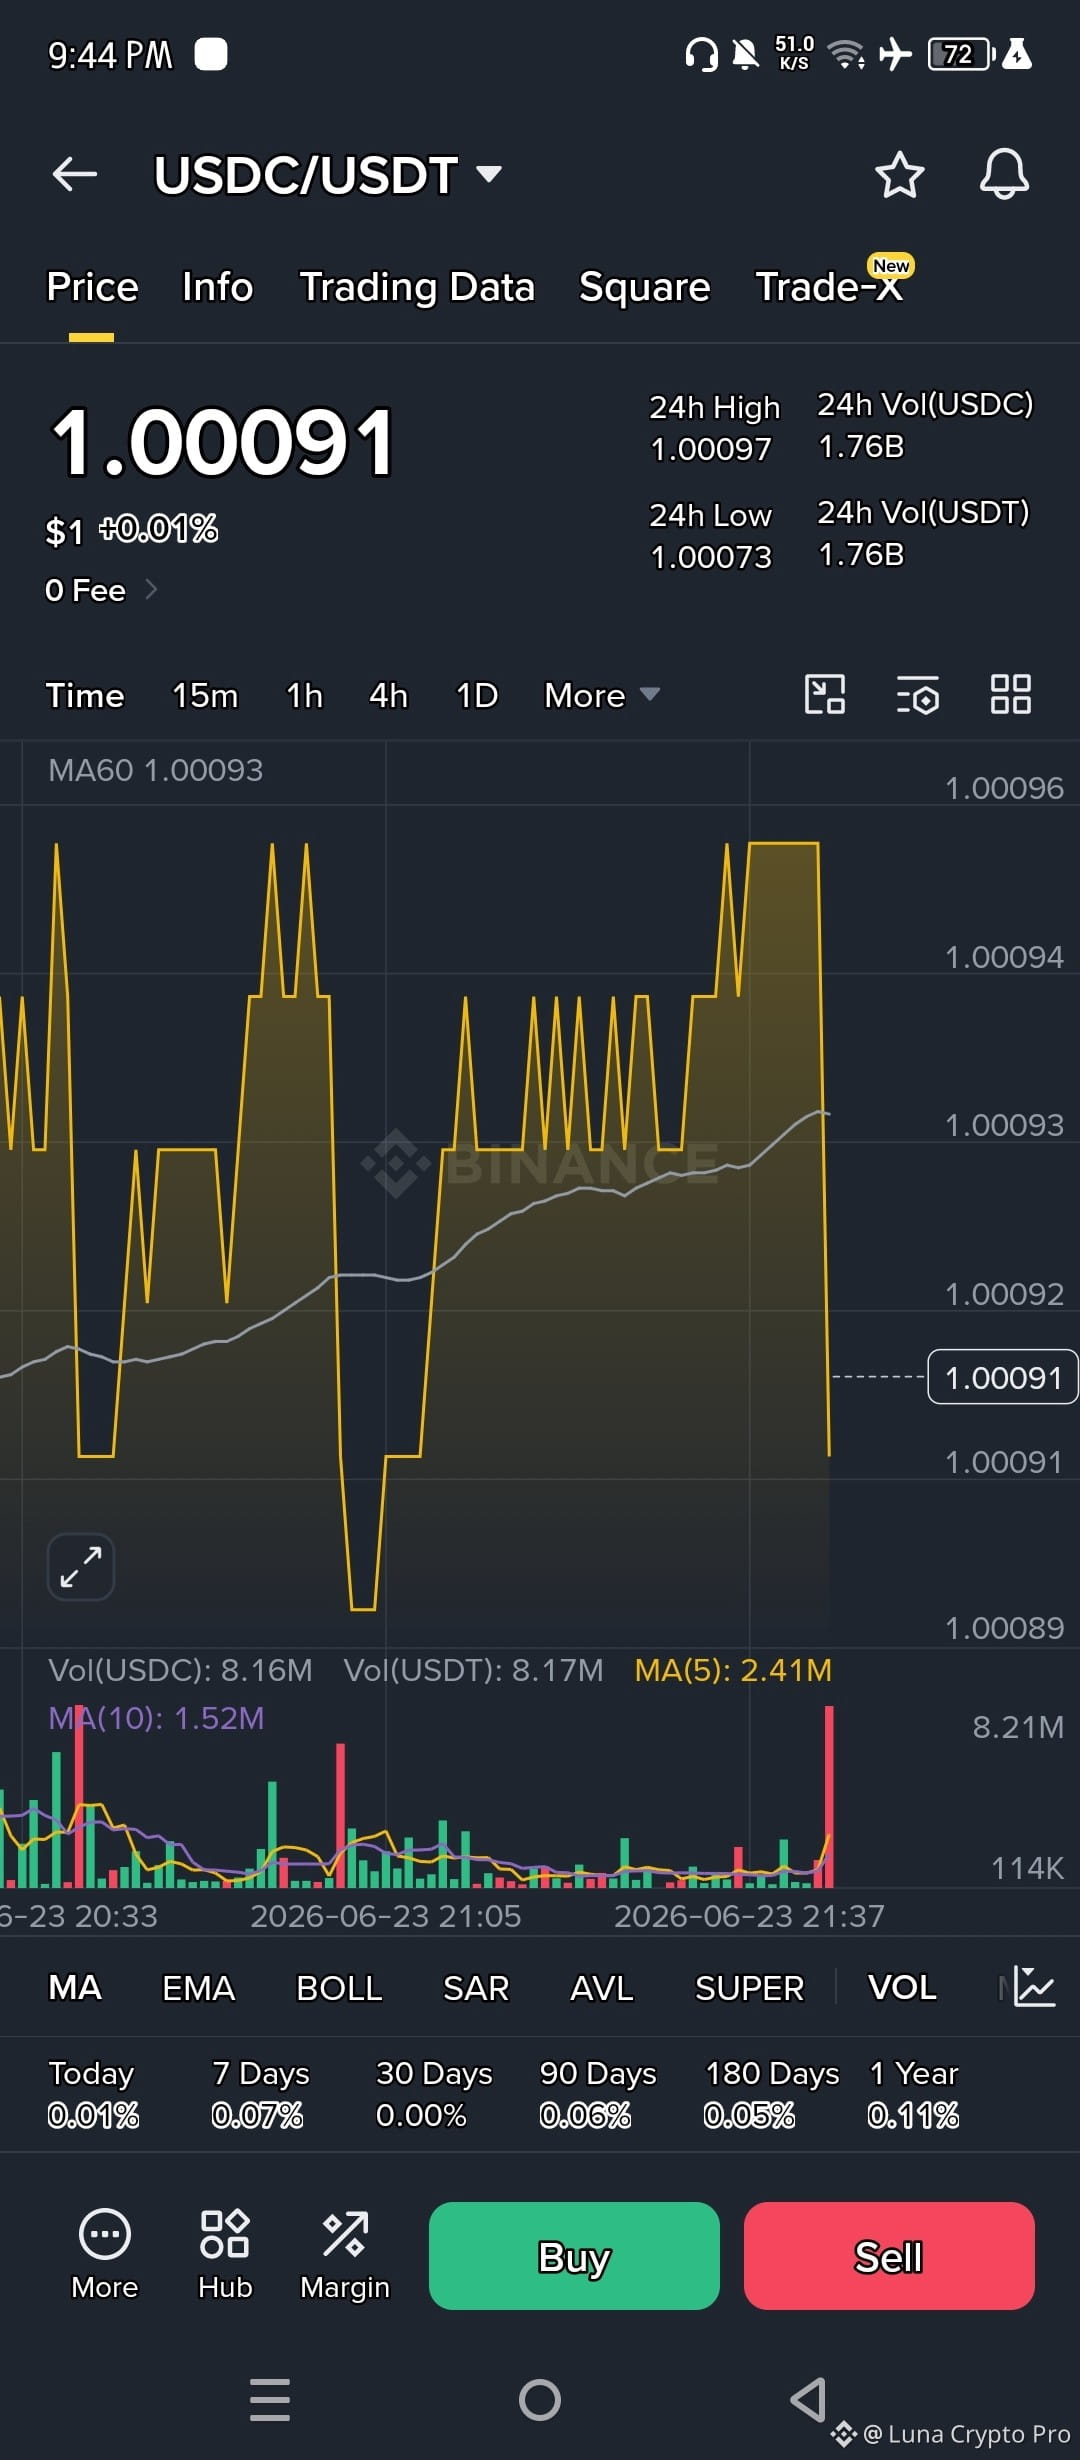The image size is (1080, 2460).
Task: Tap the 30 Days 0.00% change
Action: (x=434, y=2094)
